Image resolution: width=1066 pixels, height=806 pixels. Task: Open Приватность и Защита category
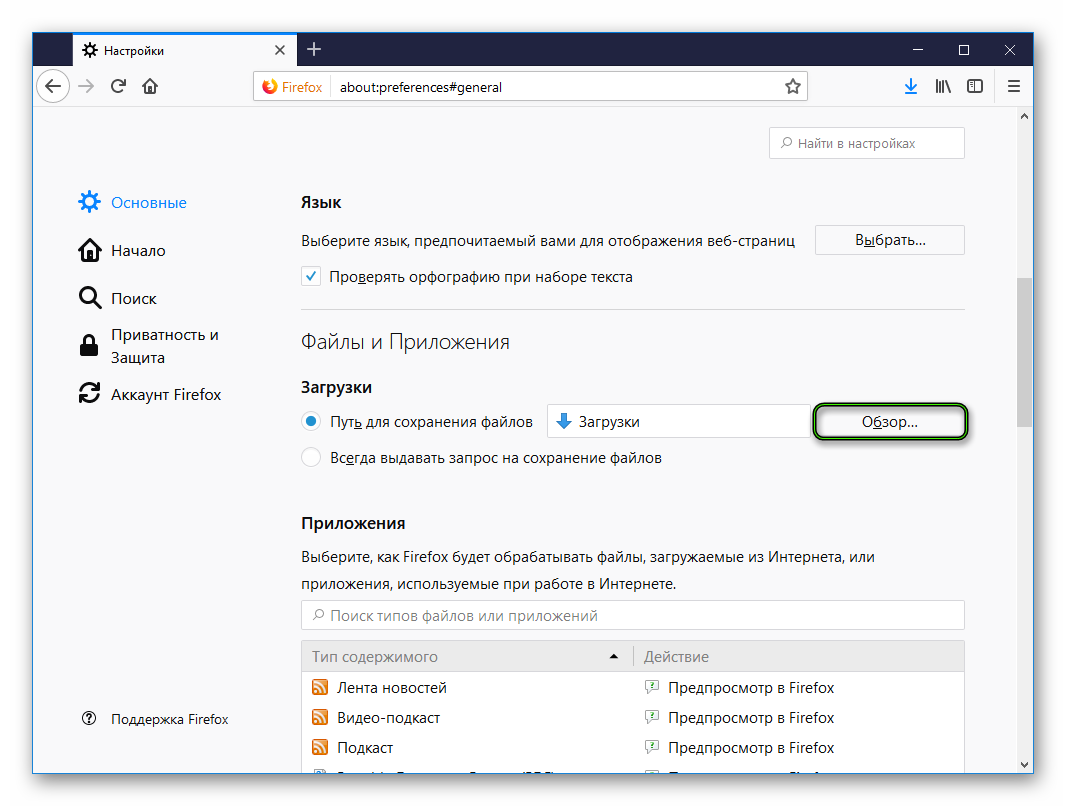tap(150, 346)
